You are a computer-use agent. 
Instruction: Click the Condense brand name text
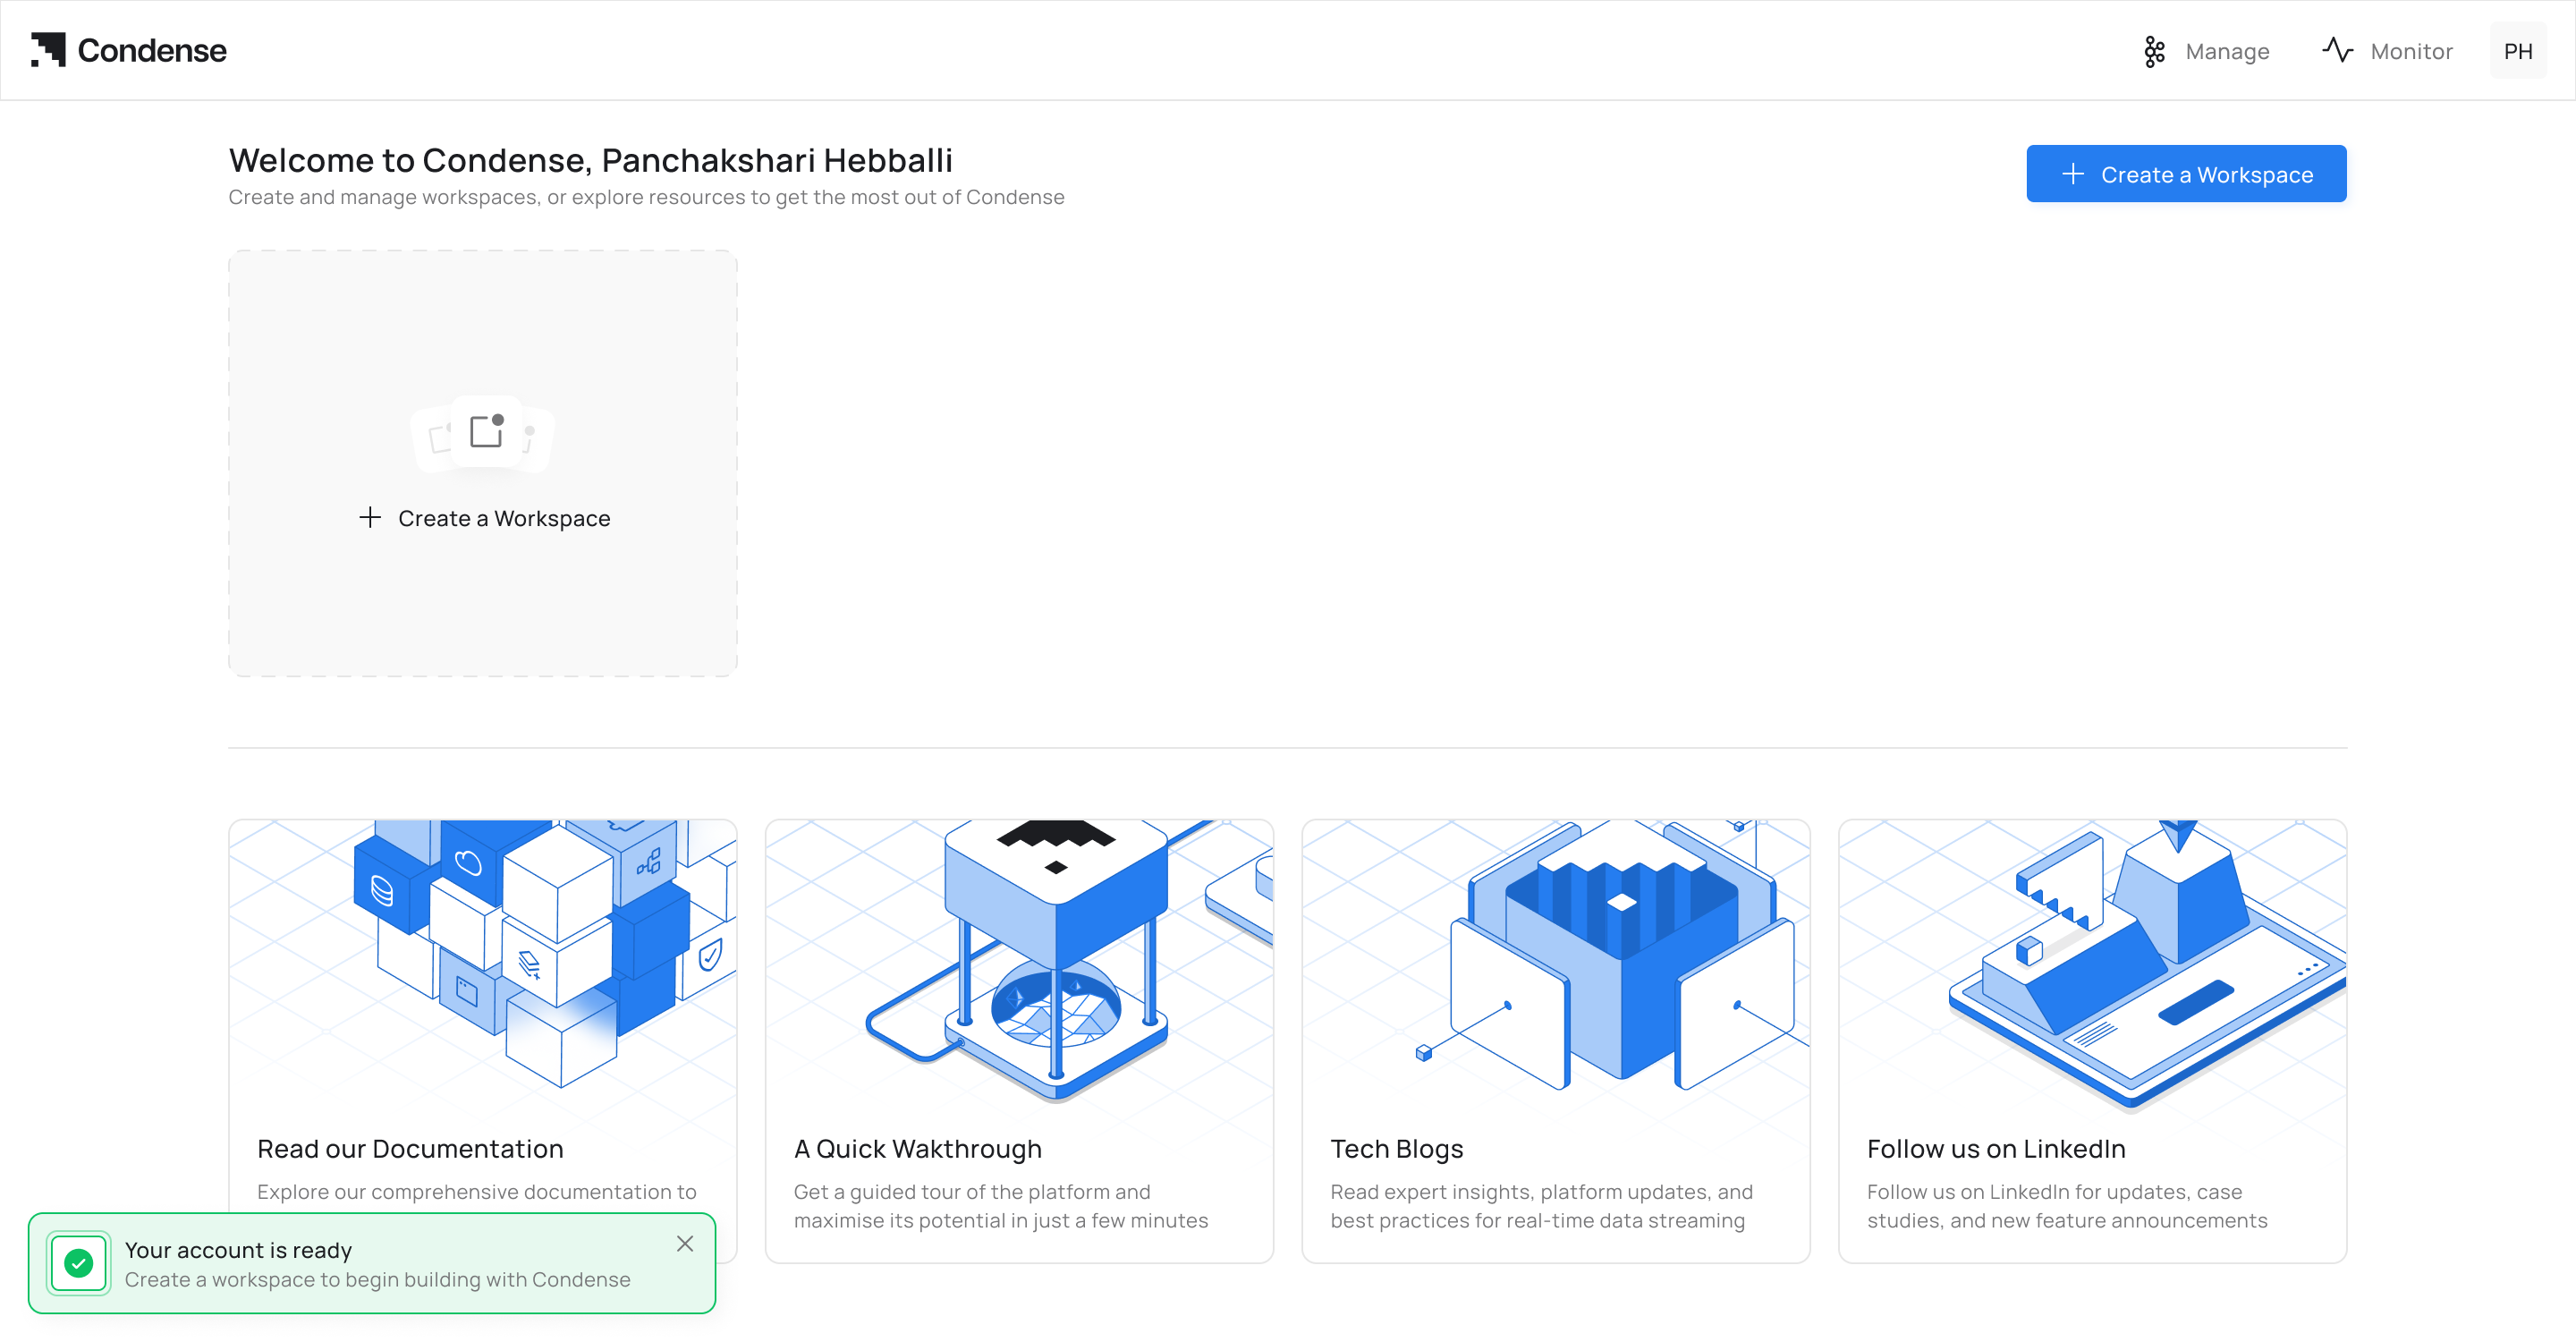(152, 50)
